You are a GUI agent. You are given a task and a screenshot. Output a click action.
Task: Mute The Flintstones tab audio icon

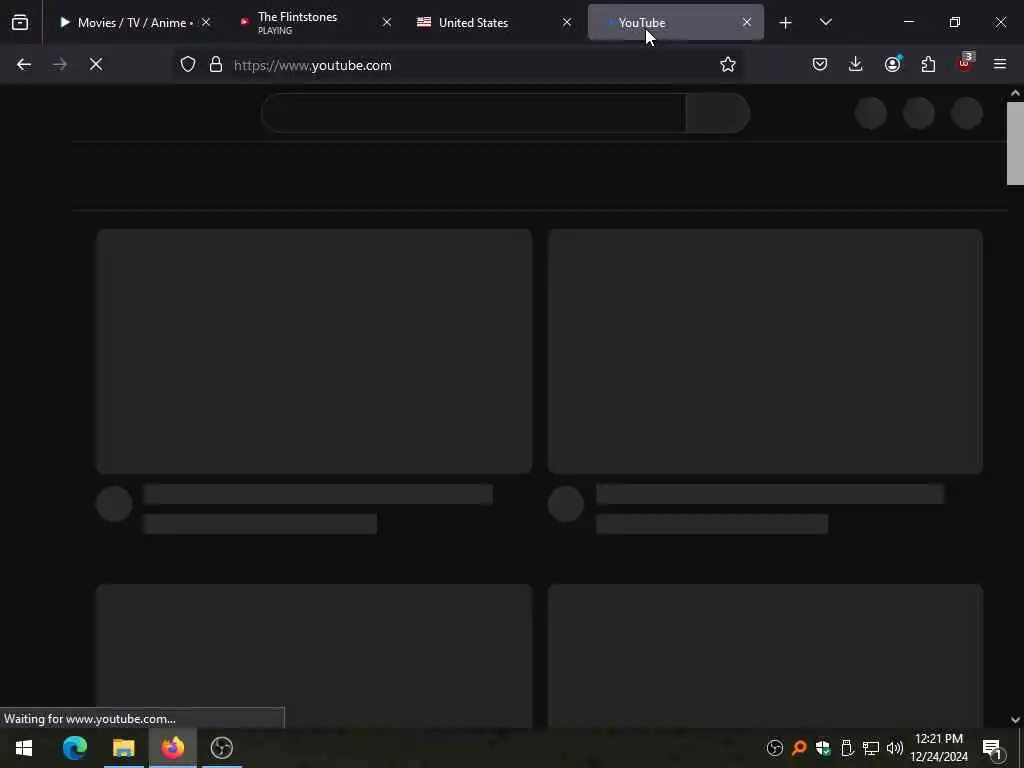tap(245, 22)
